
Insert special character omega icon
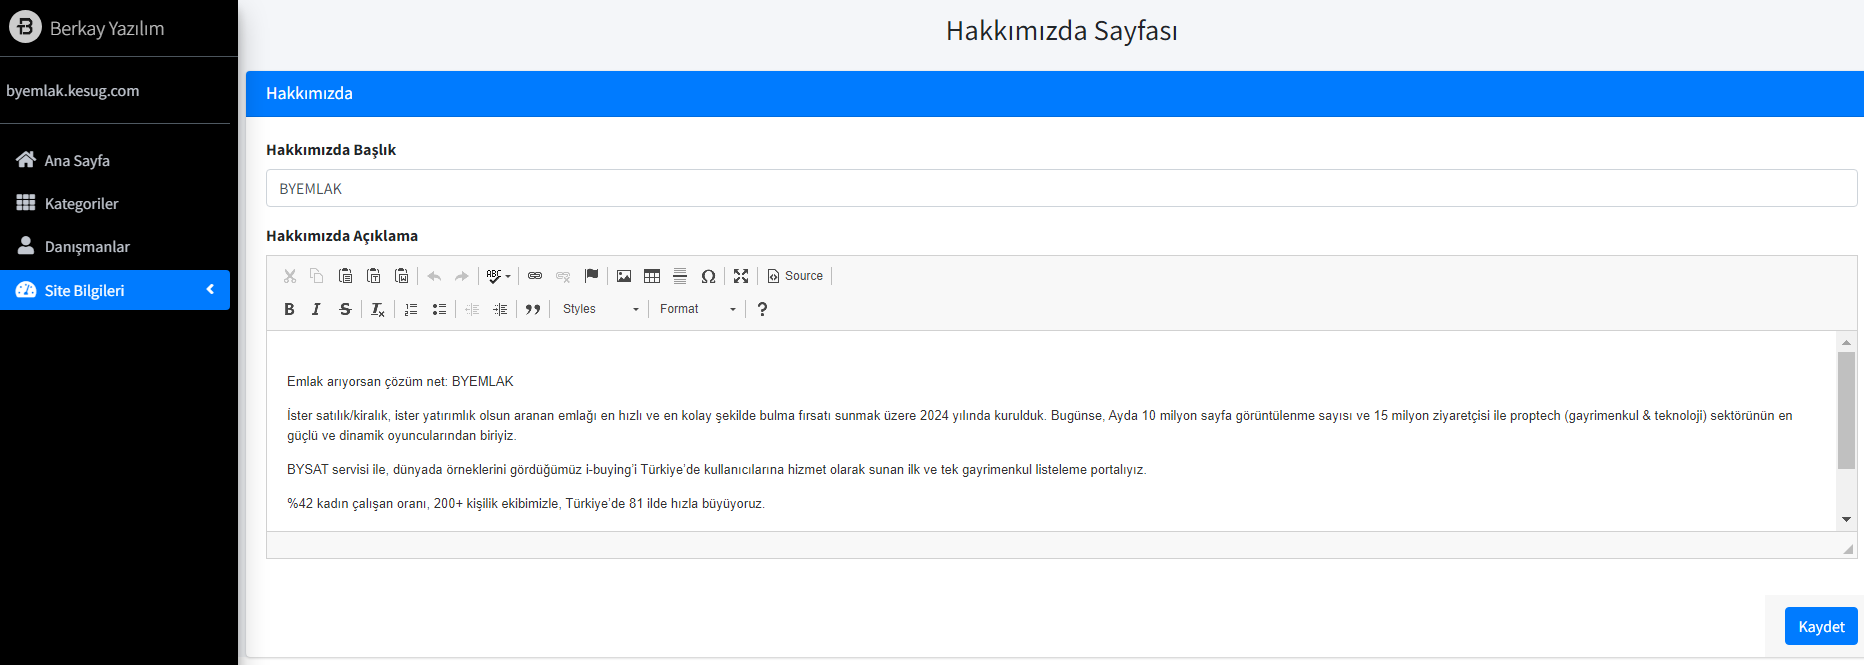pyautogui.click(x=708, y=276)
